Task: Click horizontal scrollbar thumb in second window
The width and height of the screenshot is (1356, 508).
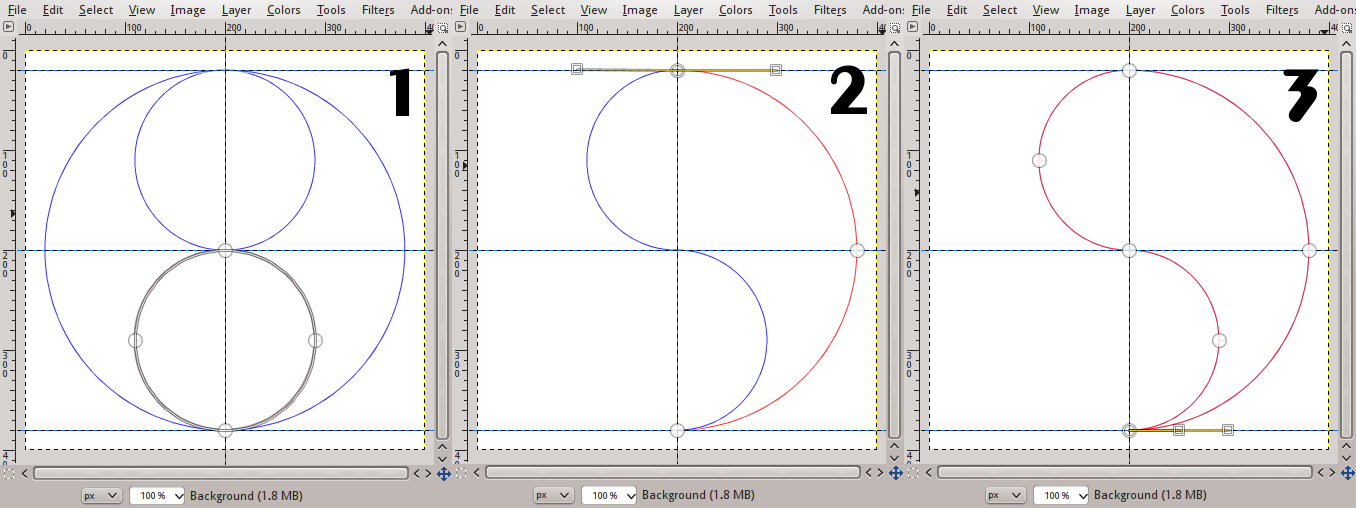Action: (672, 473)
